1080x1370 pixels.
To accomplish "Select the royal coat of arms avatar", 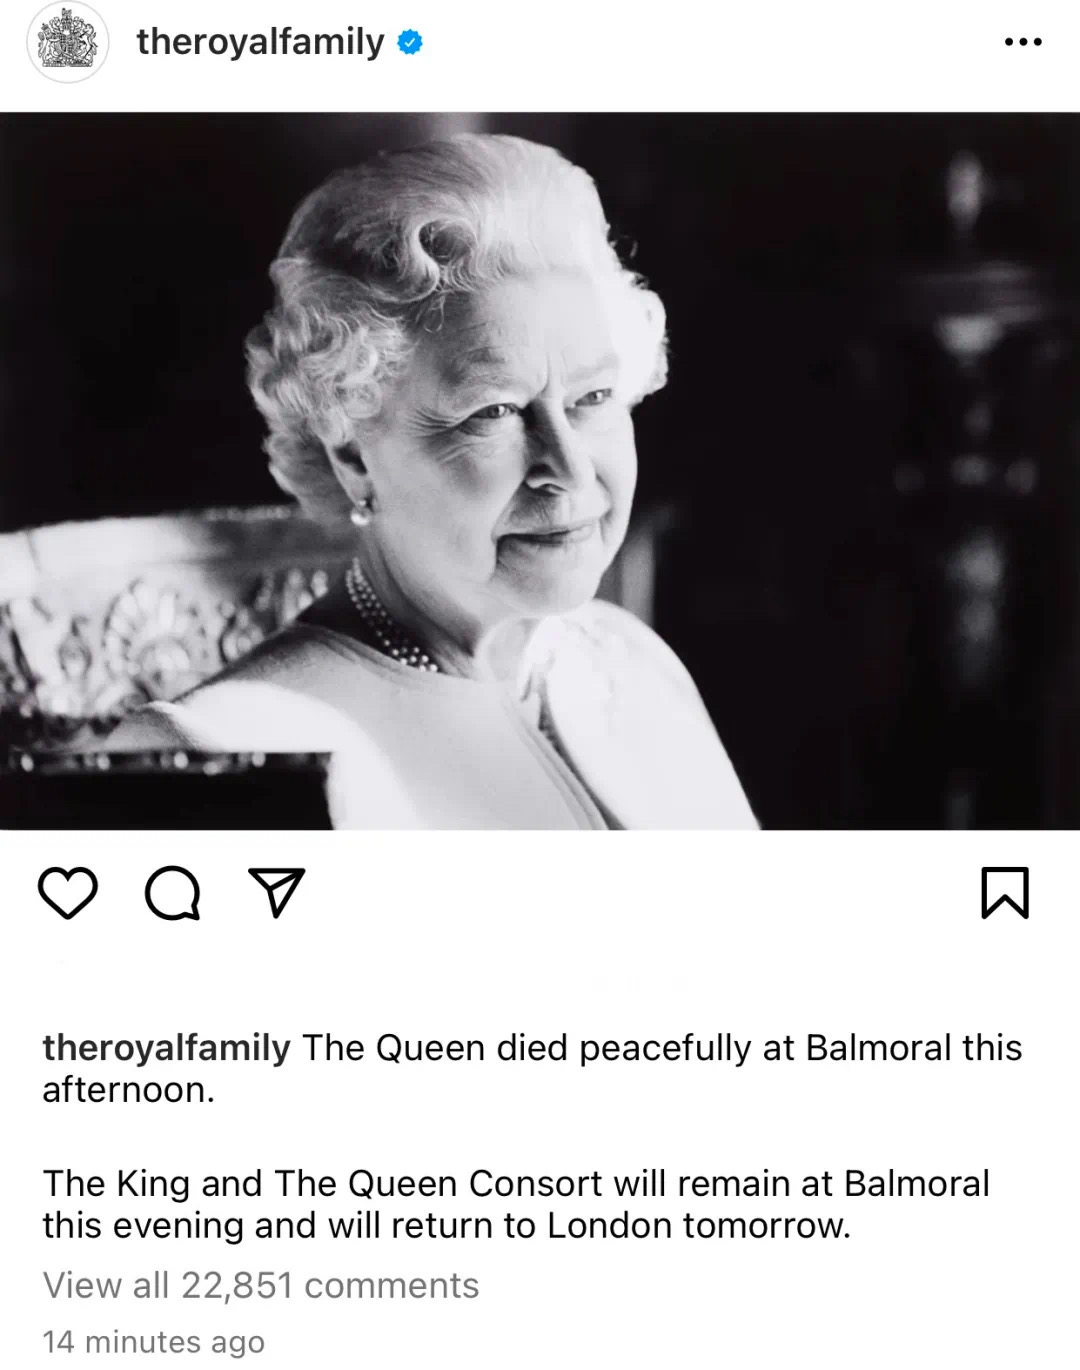I will (67, 42).
